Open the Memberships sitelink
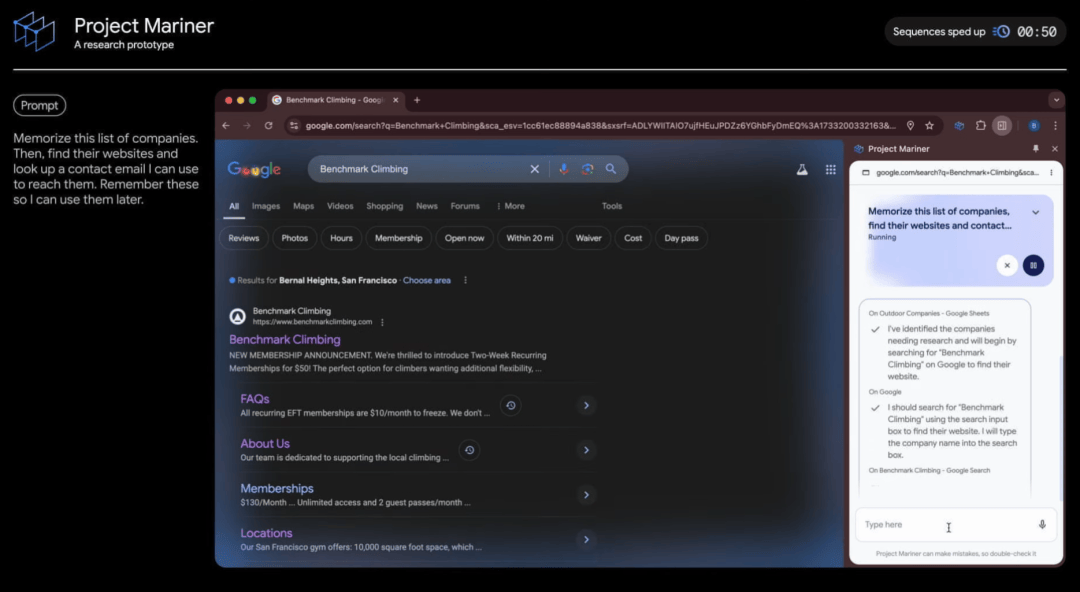Screen dimensions: 1080x592 [277, 489]
